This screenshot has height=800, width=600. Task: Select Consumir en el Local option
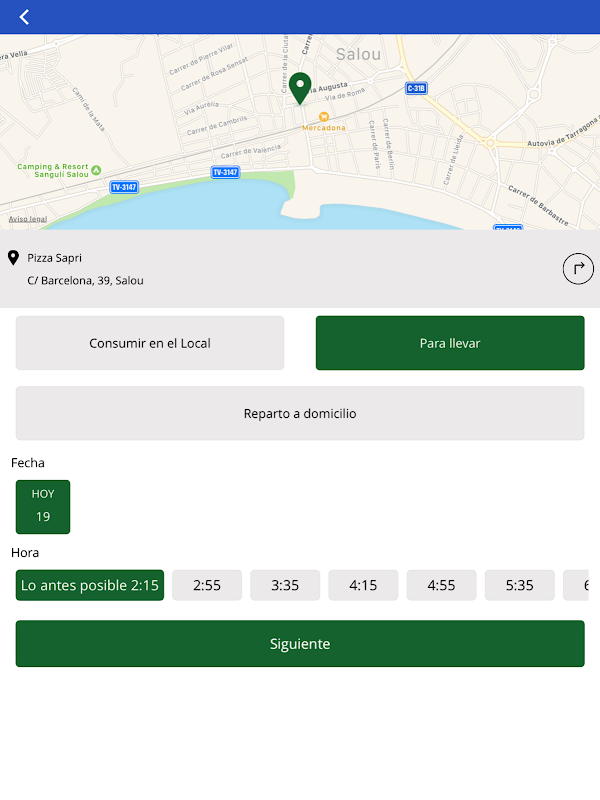tap(150, 343)
